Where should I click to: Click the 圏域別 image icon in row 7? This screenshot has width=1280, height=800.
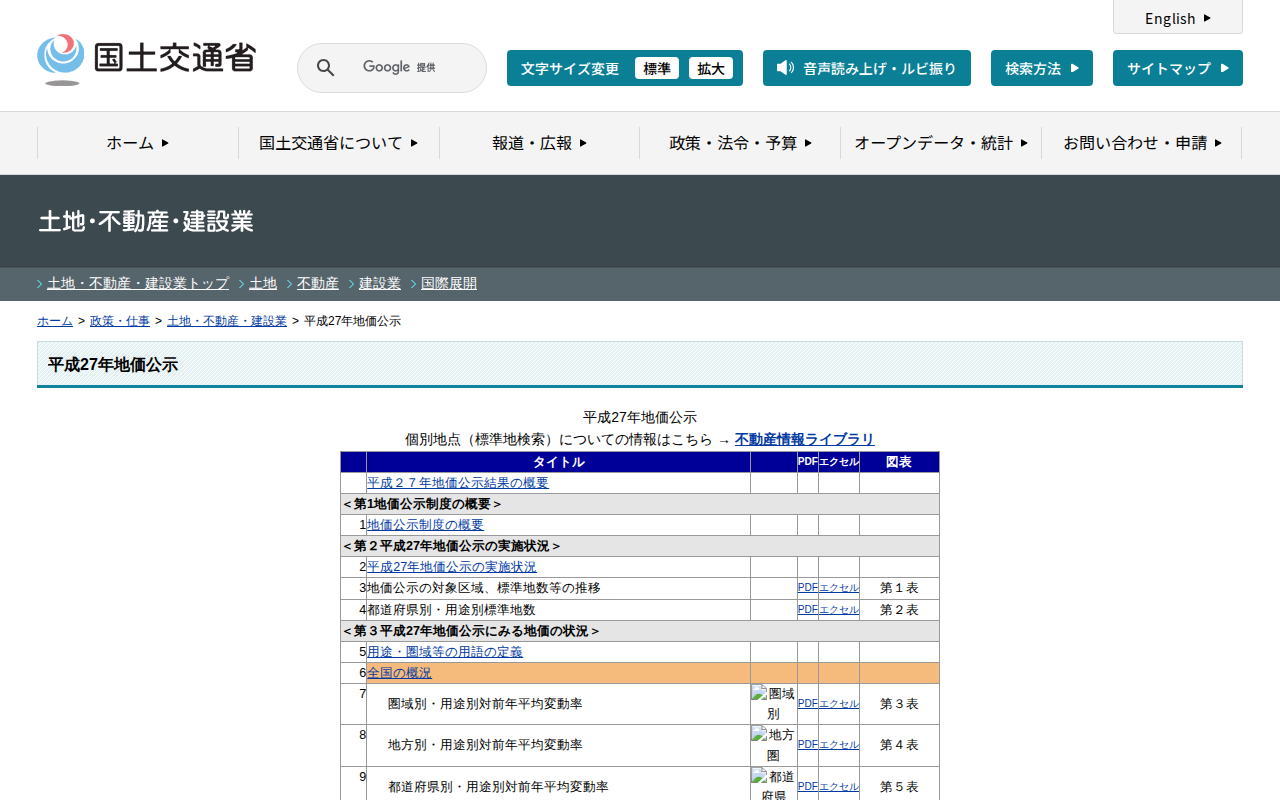(x=773, y=704)
